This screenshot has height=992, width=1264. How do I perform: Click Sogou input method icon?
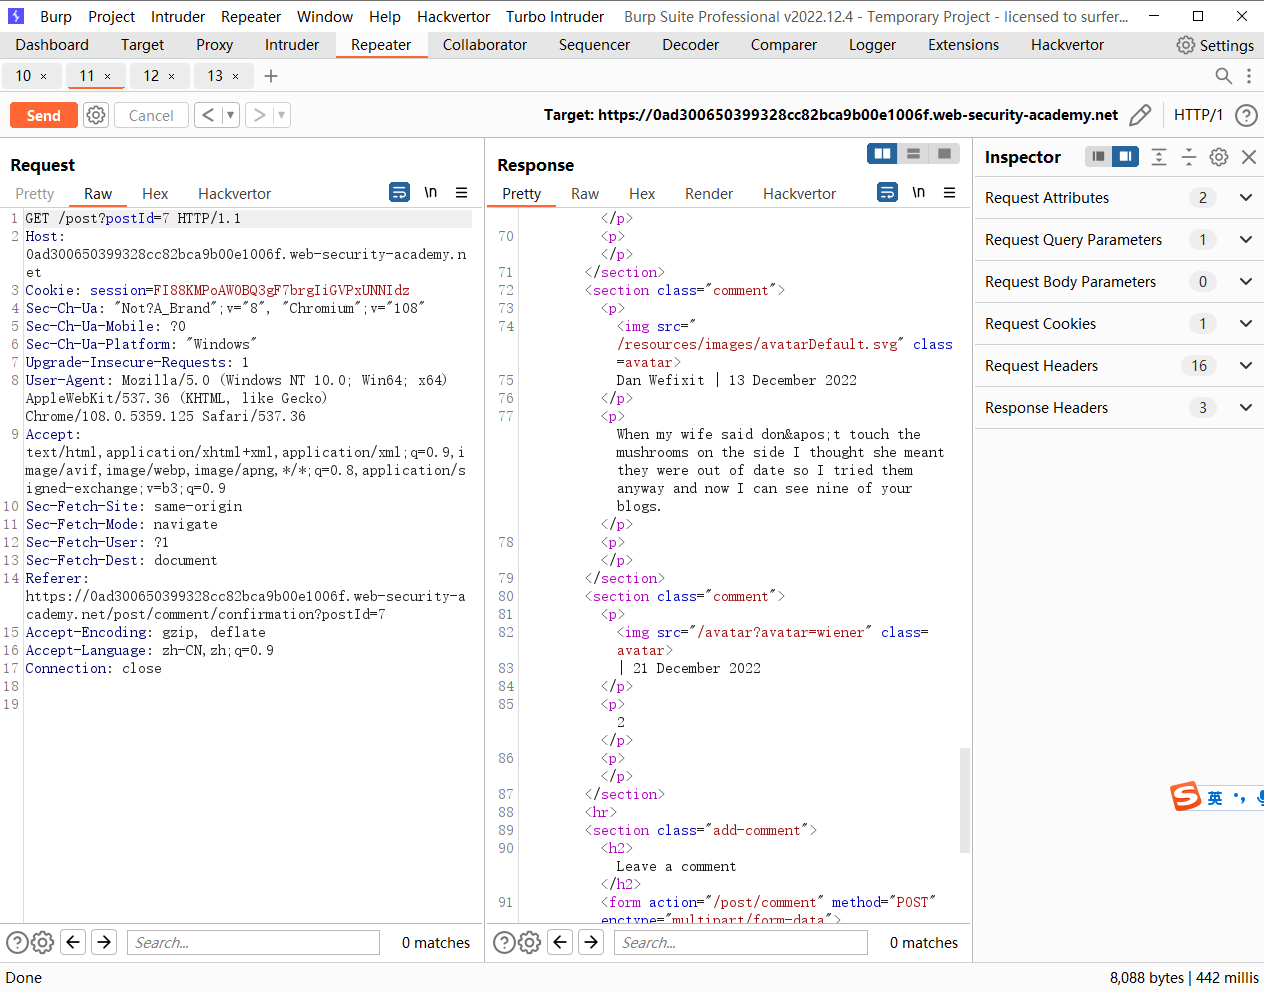[x=1185, y=796]
